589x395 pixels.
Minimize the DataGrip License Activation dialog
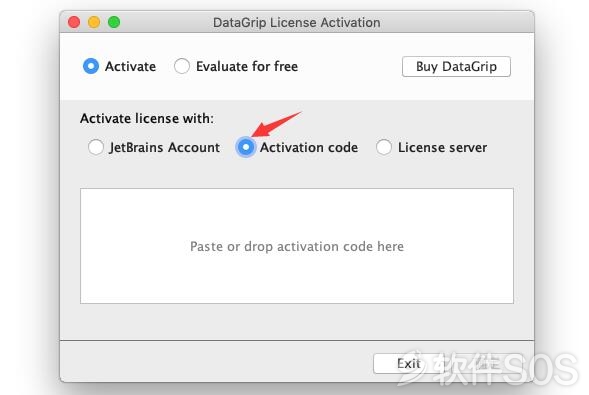pyautogui.click(x=94, y=22)
